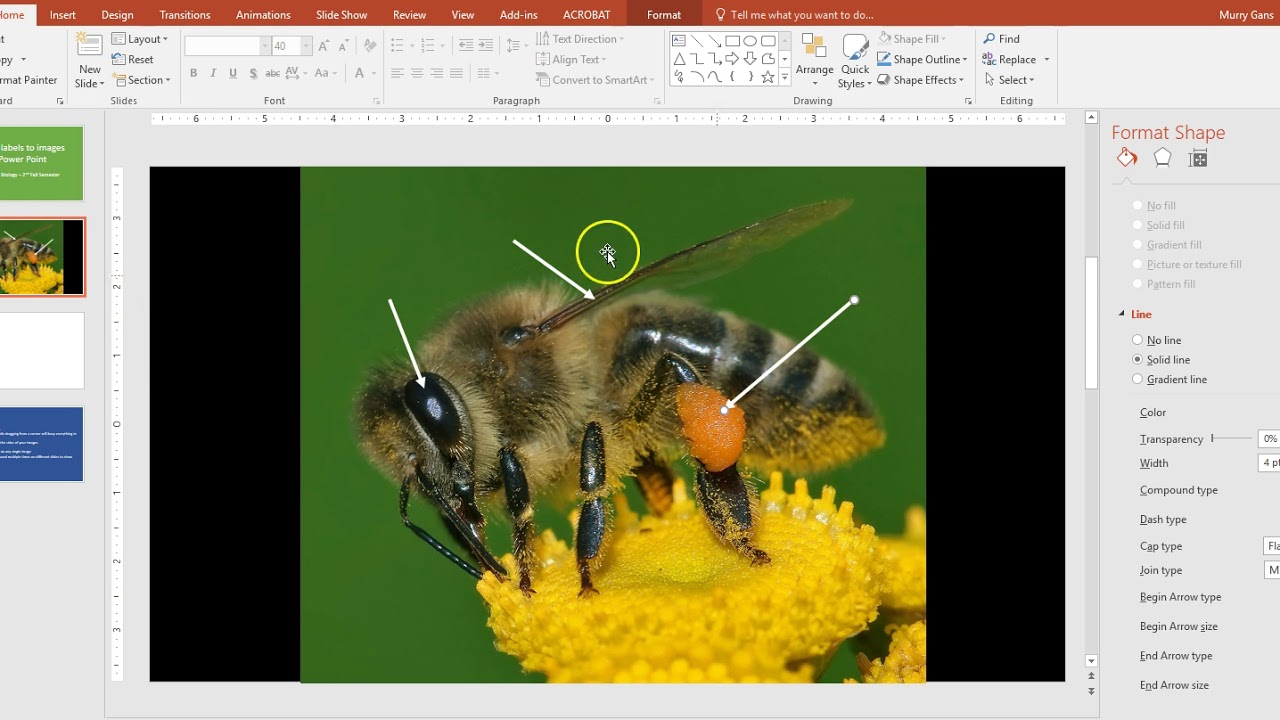Image resolution: width=1280 pixels, height=720 pixels.
Task: Click the New Slide button
Action: [89, 62]
